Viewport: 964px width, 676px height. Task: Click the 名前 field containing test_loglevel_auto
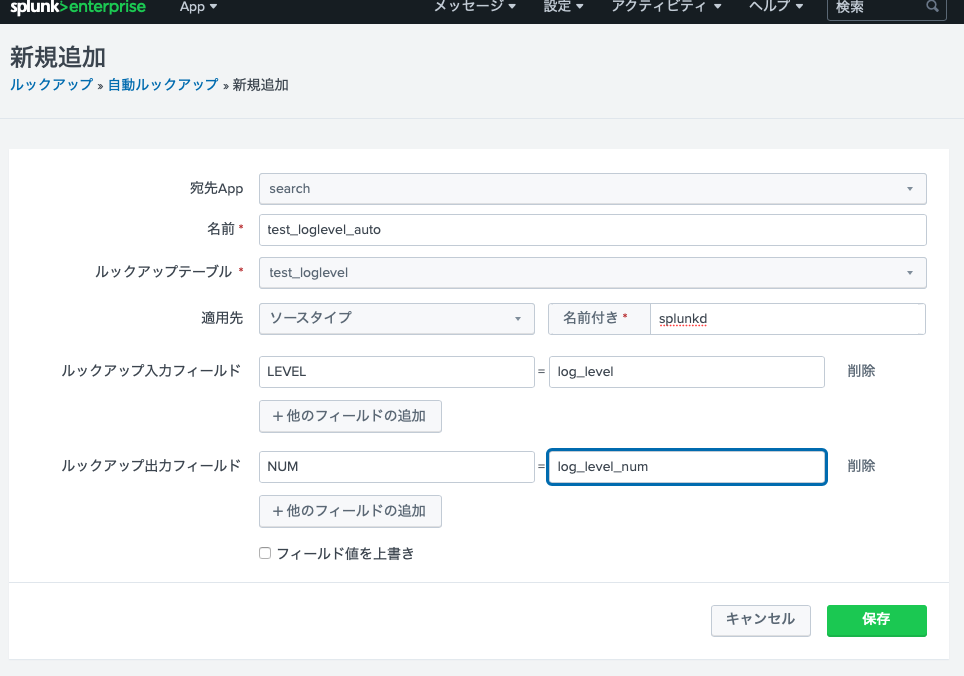592,229
